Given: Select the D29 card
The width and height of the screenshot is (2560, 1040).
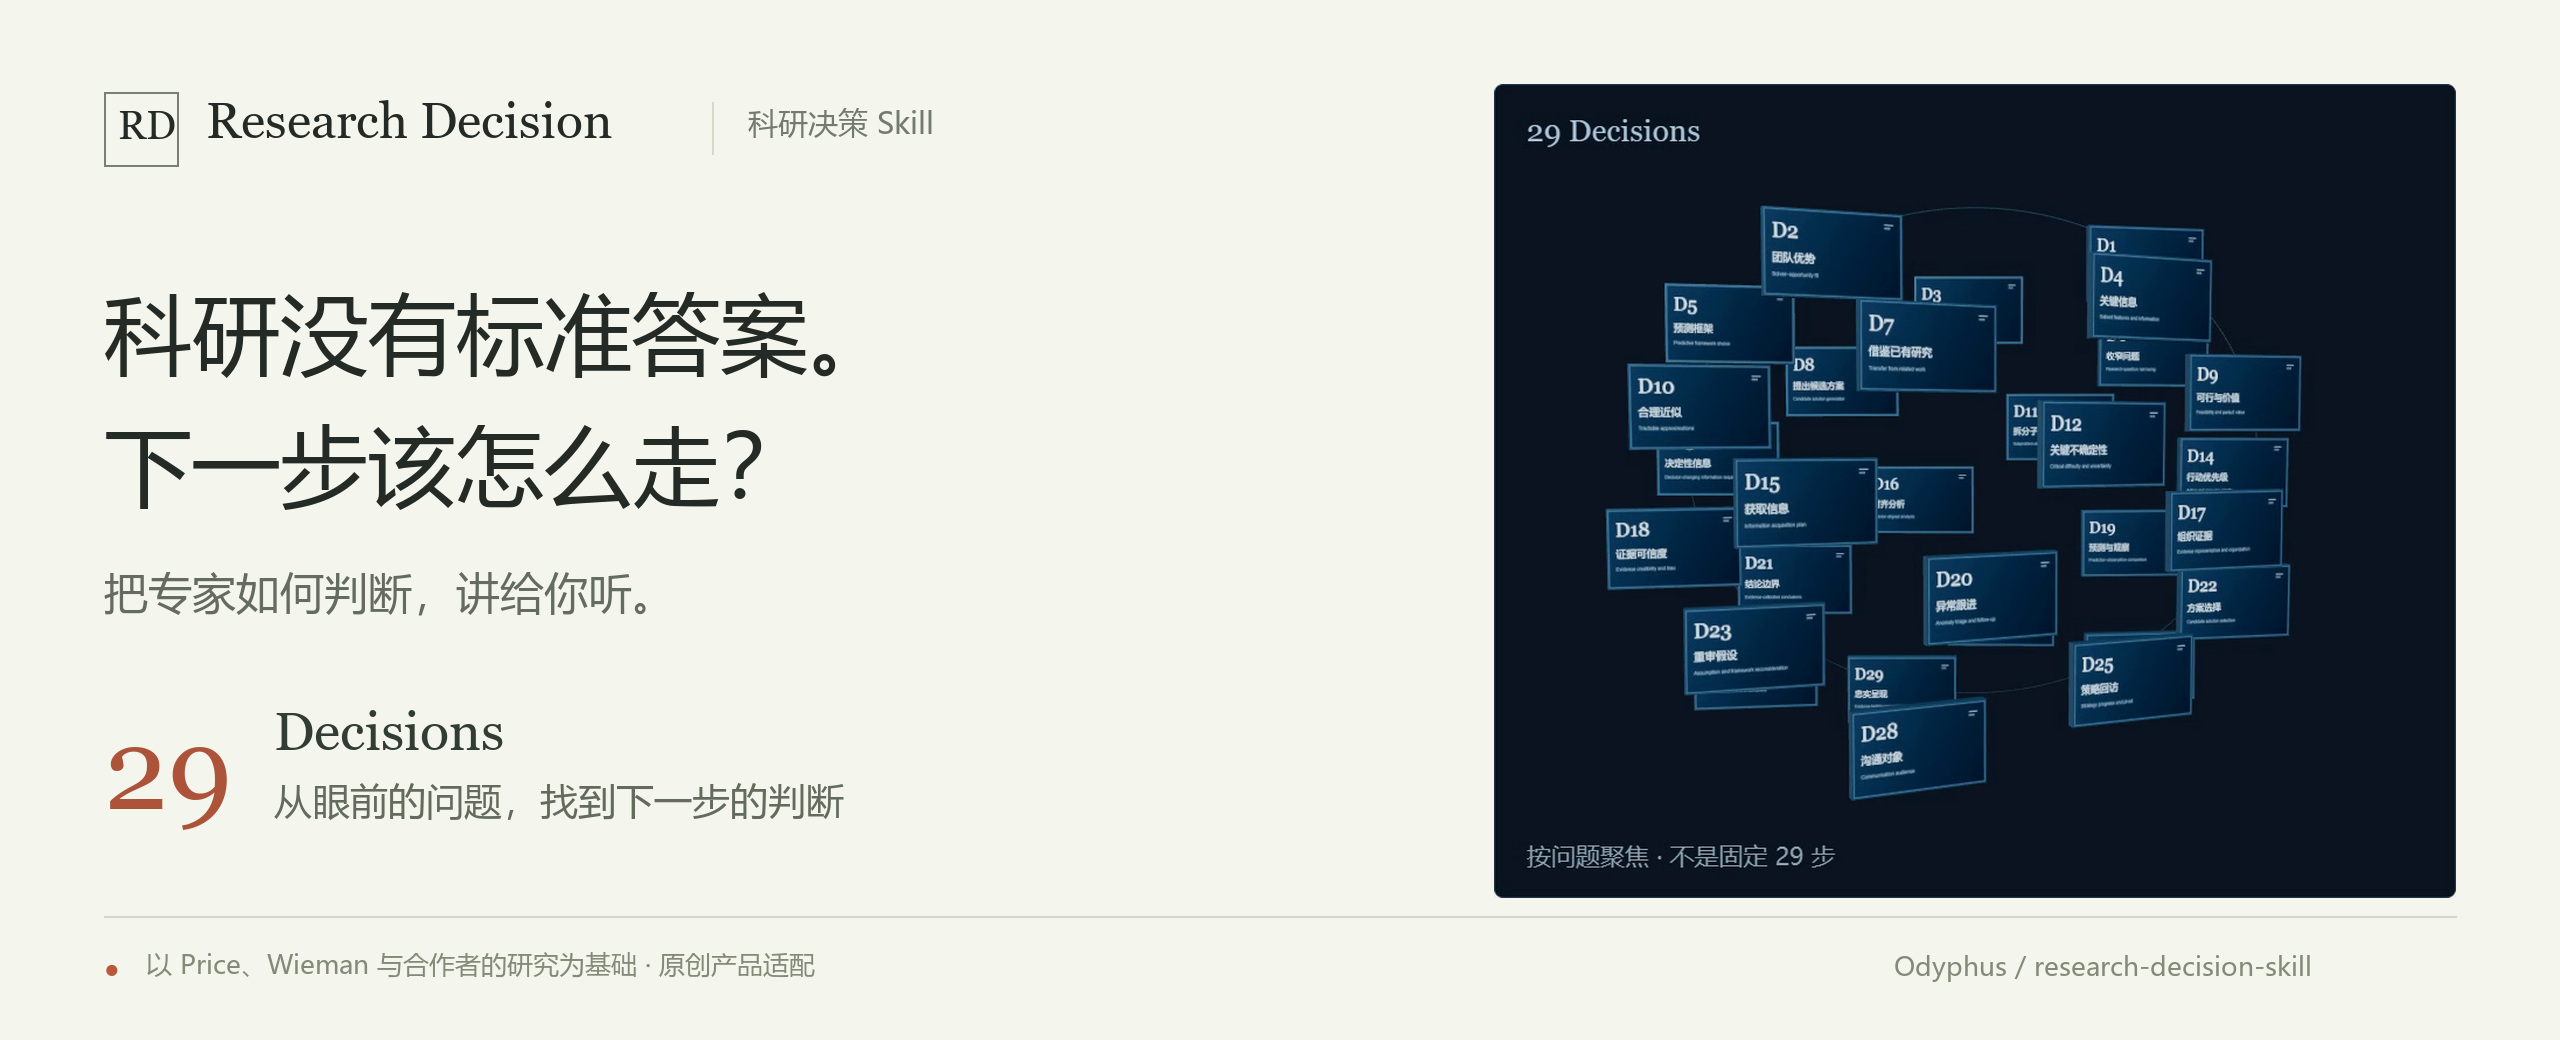Looking at the screenshot, I should coord(1900,681).
